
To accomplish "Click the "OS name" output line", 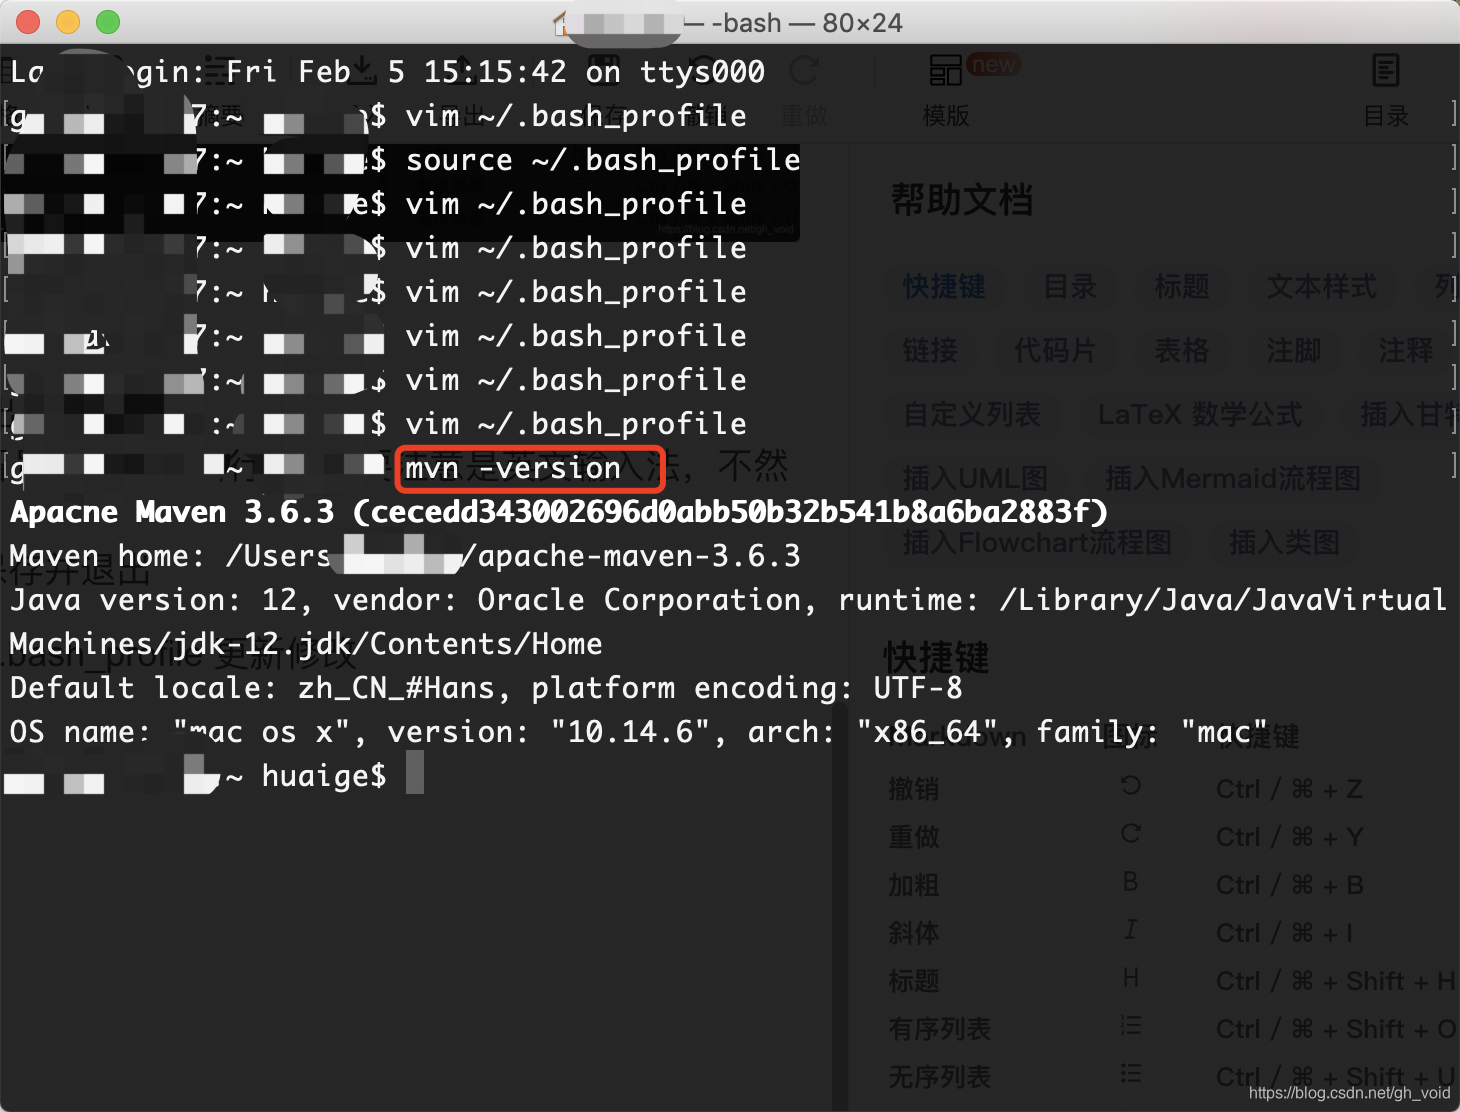I will click(639, 732).
